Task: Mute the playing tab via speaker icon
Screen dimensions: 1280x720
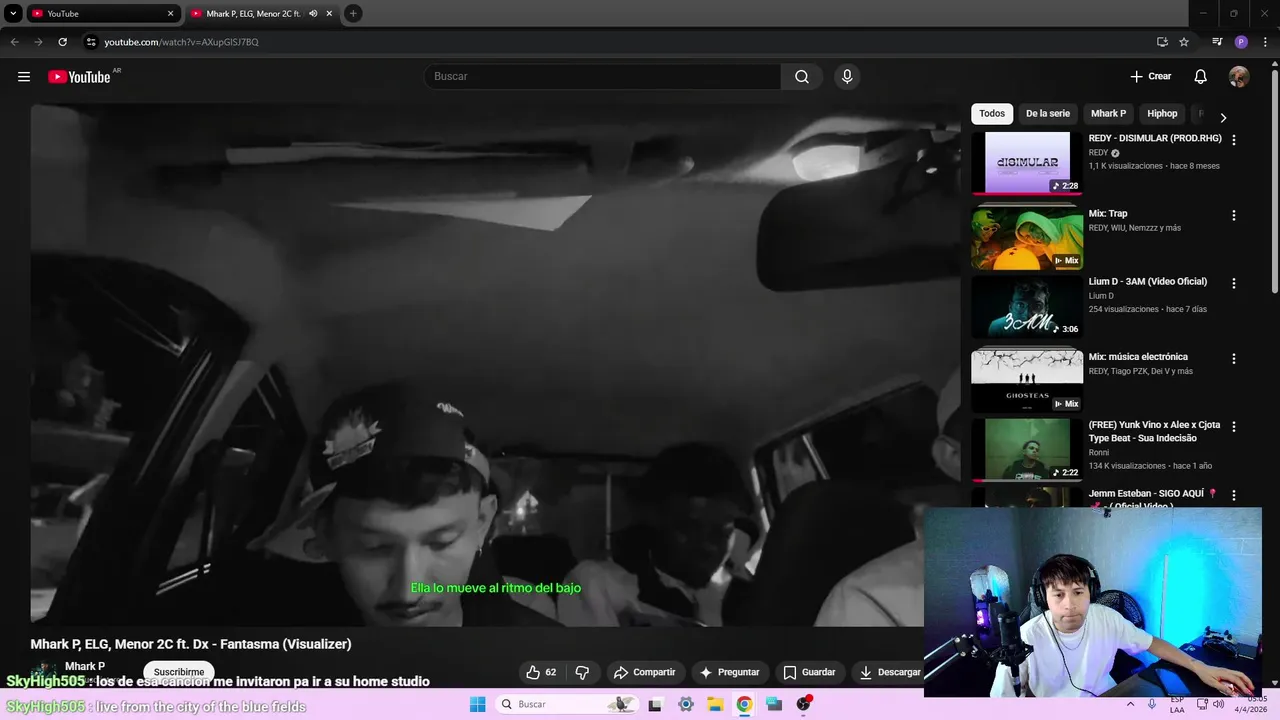Action: tap(313, 14)
